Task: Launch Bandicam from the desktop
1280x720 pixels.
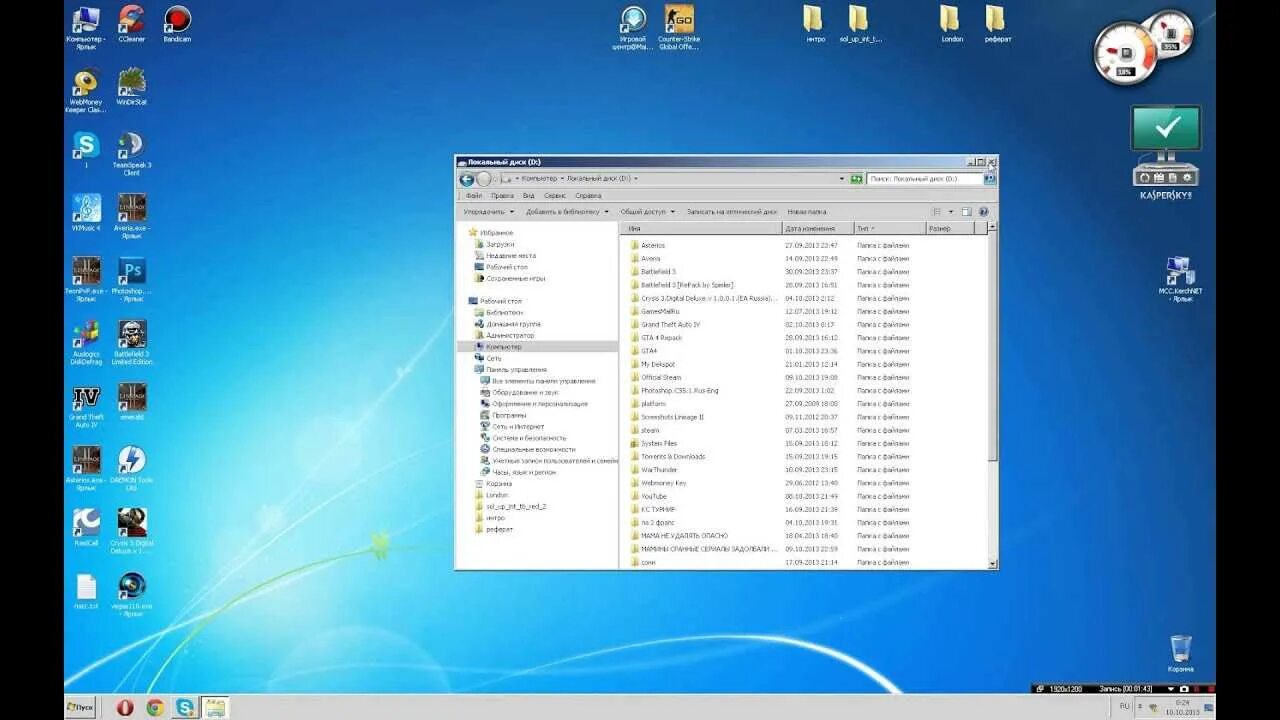Action: (x=177, y=25)
